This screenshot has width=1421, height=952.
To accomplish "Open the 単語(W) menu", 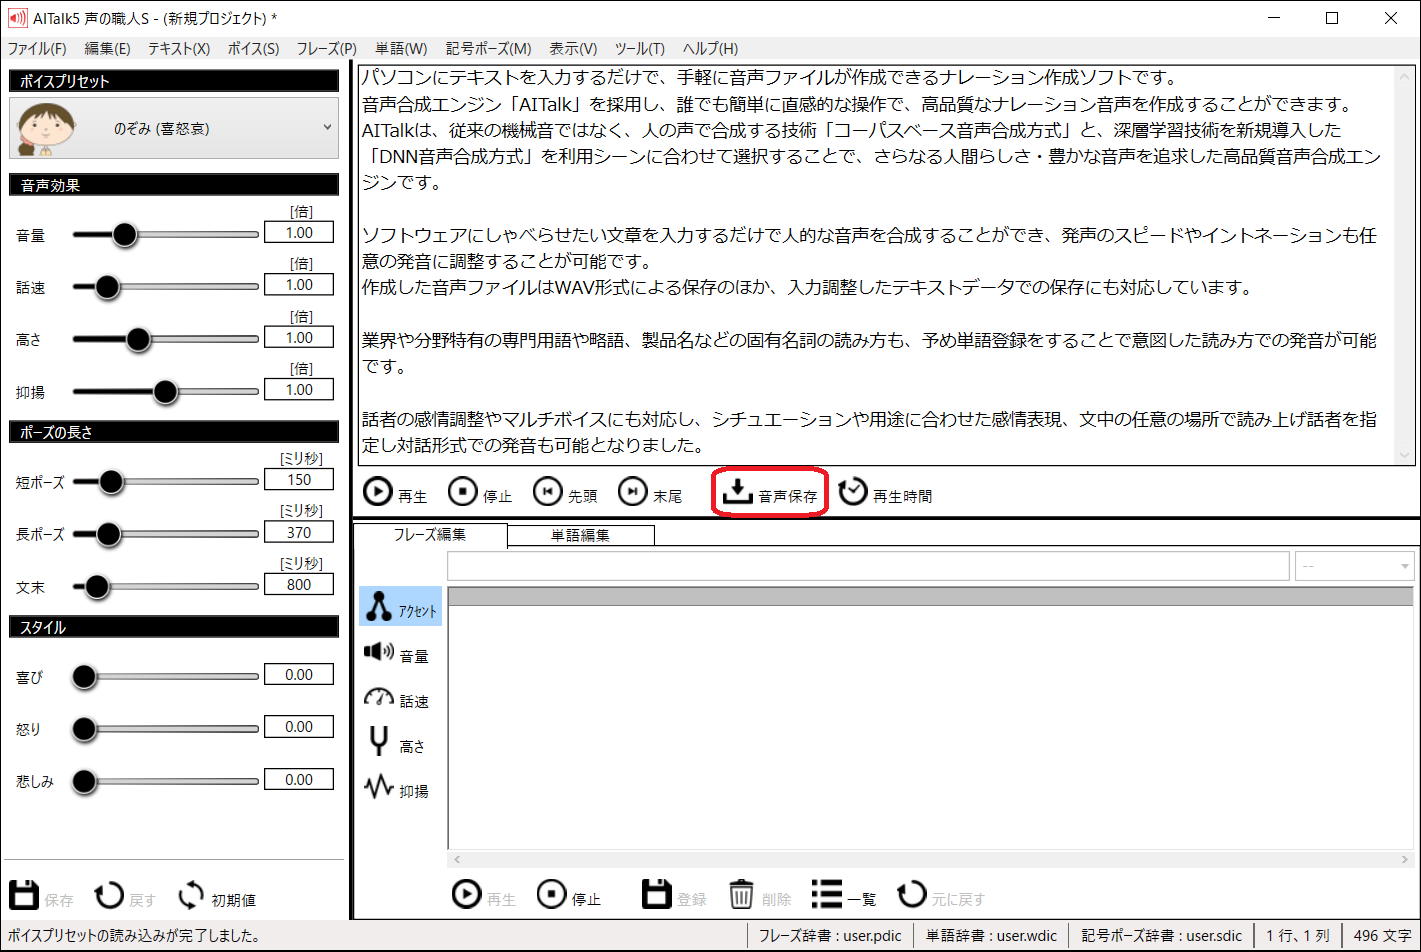I will (x=401, y=48).
